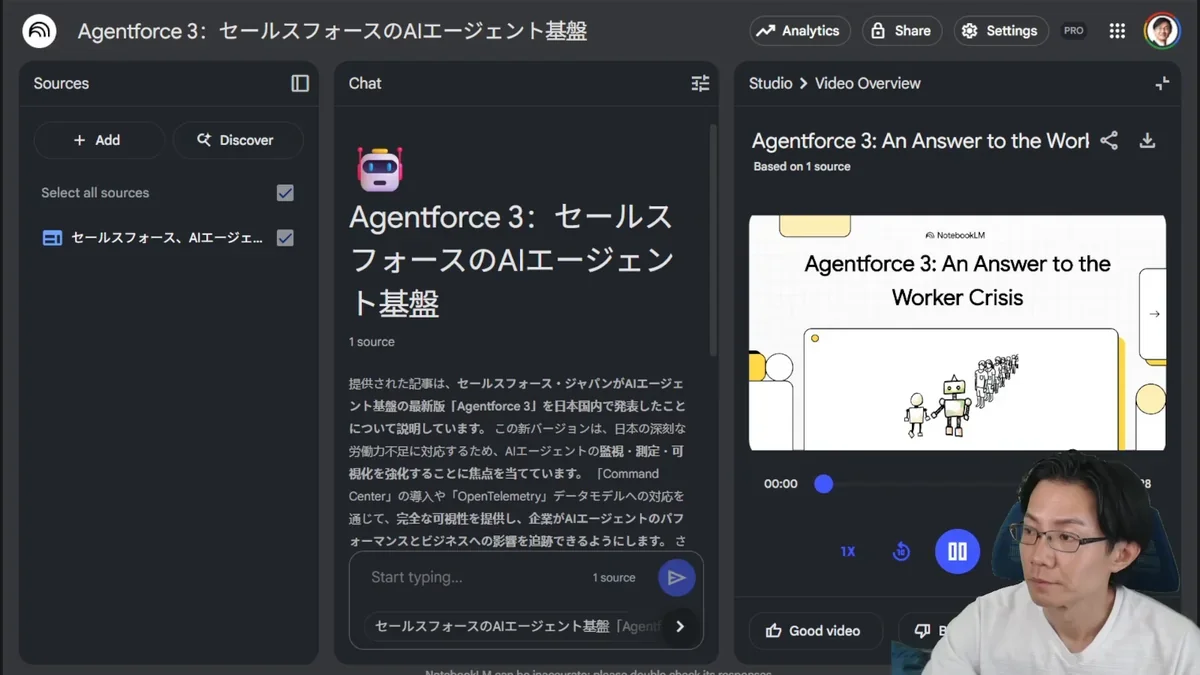Click the Chat panel header
The height and width of the screenshot is (675, 1200).
pos(365,84)
